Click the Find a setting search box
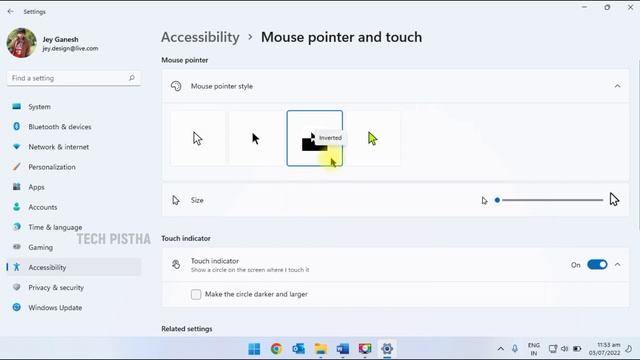This screenshot has height=360, width=640. (x=73, y=78)
